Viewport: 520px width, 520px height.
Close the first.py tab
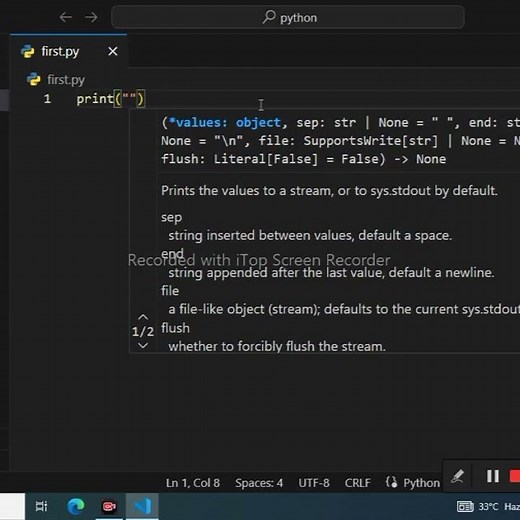click(113, 51)
